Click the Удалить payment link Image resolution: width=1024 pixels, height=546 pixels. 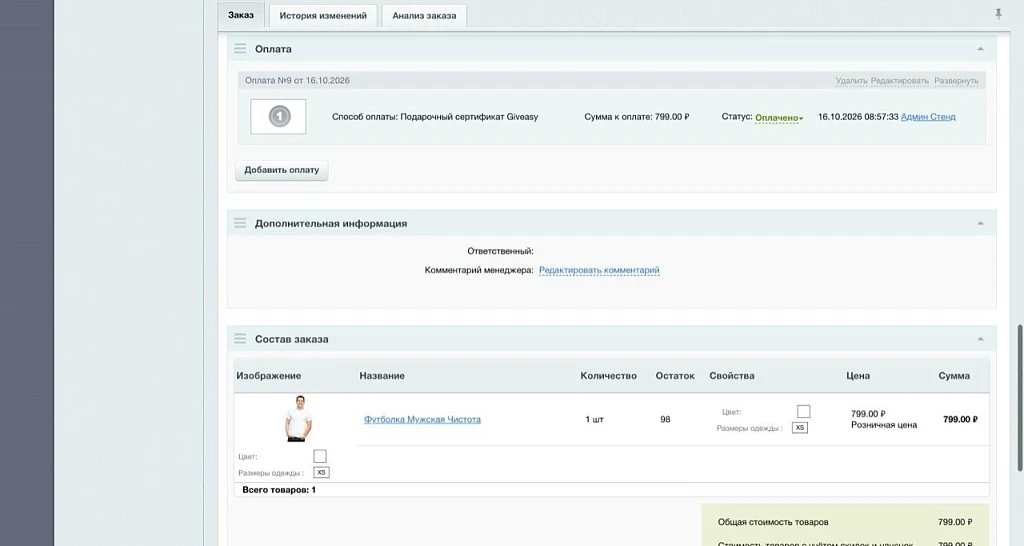coord(852,81)
